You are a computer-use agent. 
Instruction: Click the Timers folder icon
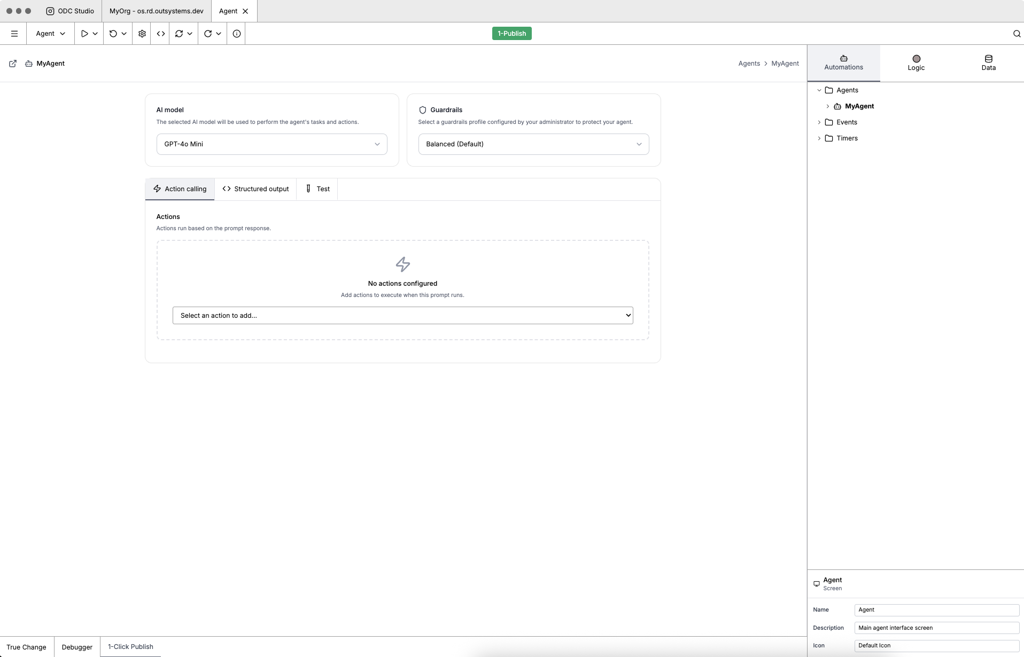[x=829, y=138]
